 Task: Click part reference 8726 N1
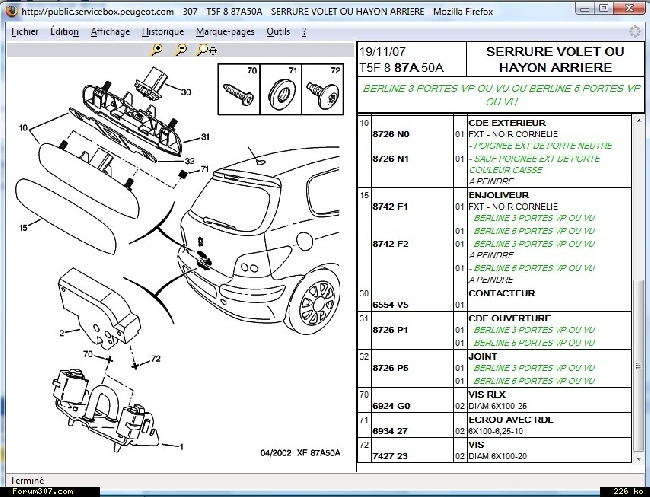pos(390,159)
